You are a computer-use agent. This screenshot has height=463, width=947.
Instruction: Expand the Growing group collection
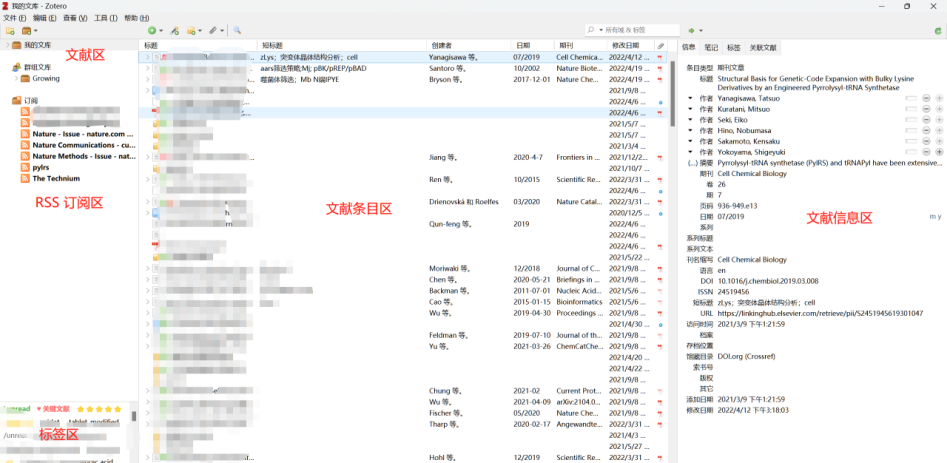point(18,78)
